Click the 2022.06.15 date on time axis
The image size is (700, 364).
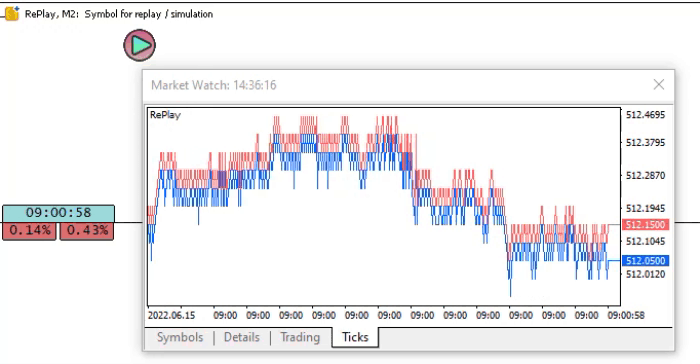point(171,315)
